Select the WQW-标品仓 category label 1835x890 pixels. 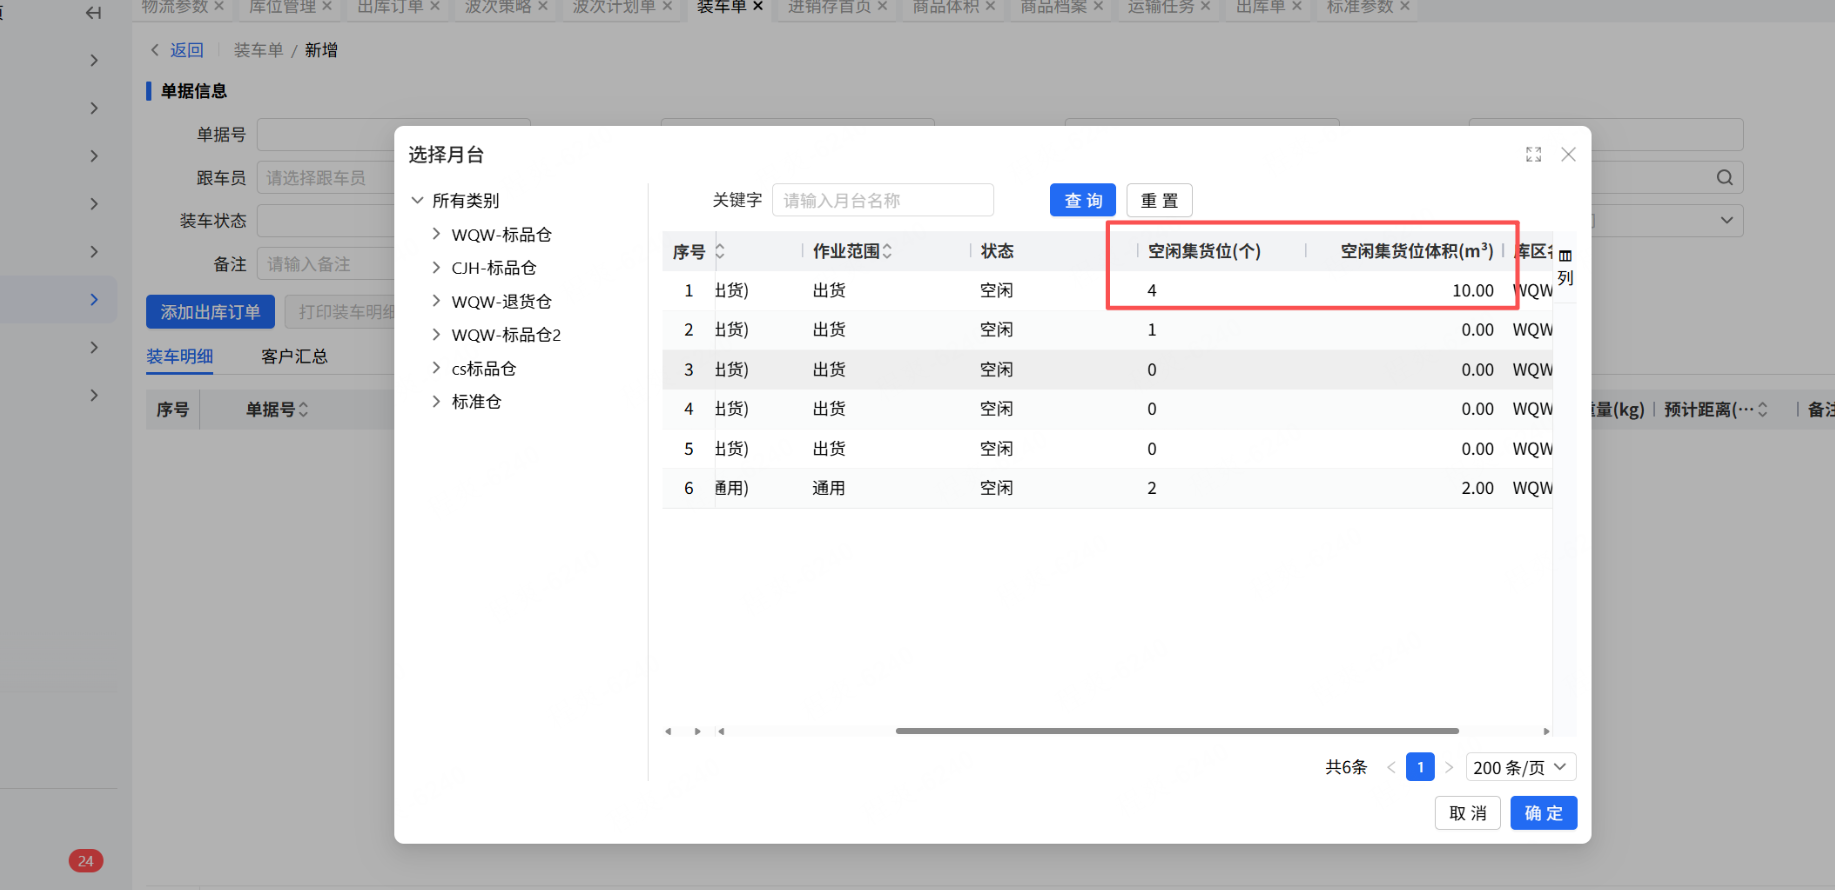click(502, 234)
